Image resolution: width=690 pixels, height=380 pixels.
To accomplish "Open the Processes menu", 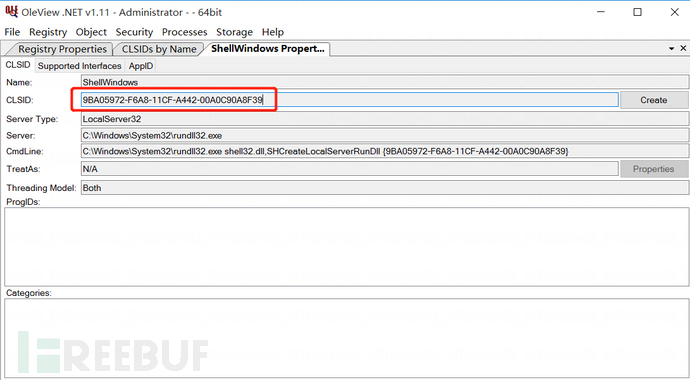I will (x=184, y=32).
